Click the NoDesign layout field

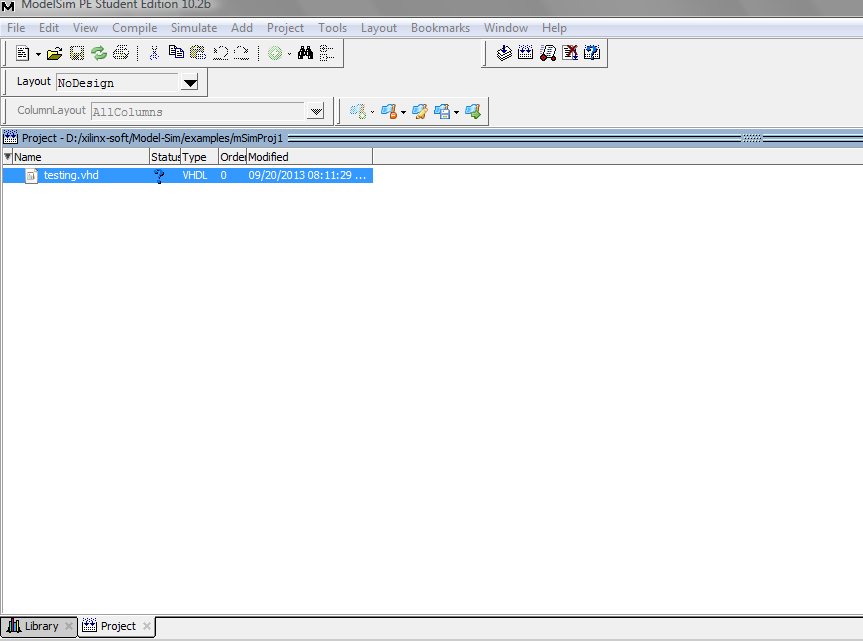[117, 83]
